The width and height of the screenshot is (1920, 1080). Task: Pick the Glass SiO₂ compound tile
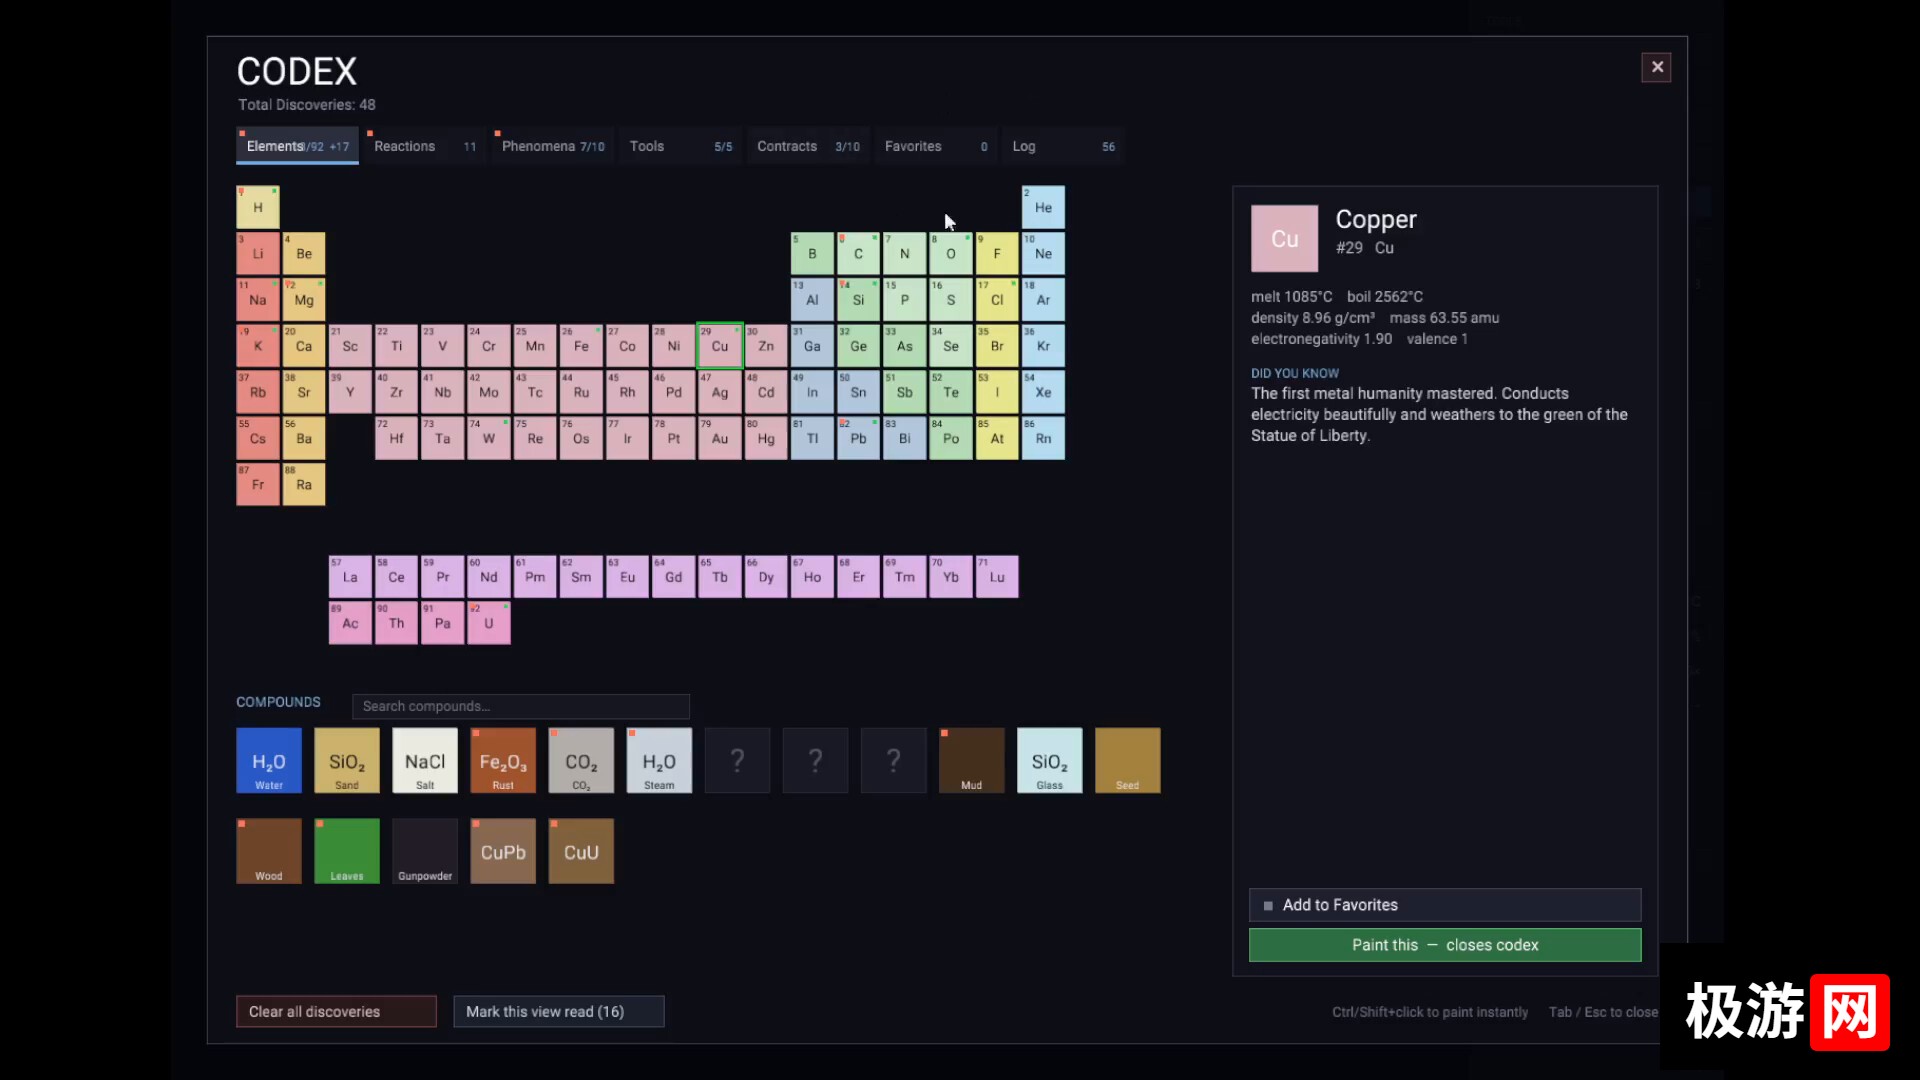pyautogui.click(x=1050, y=760)
